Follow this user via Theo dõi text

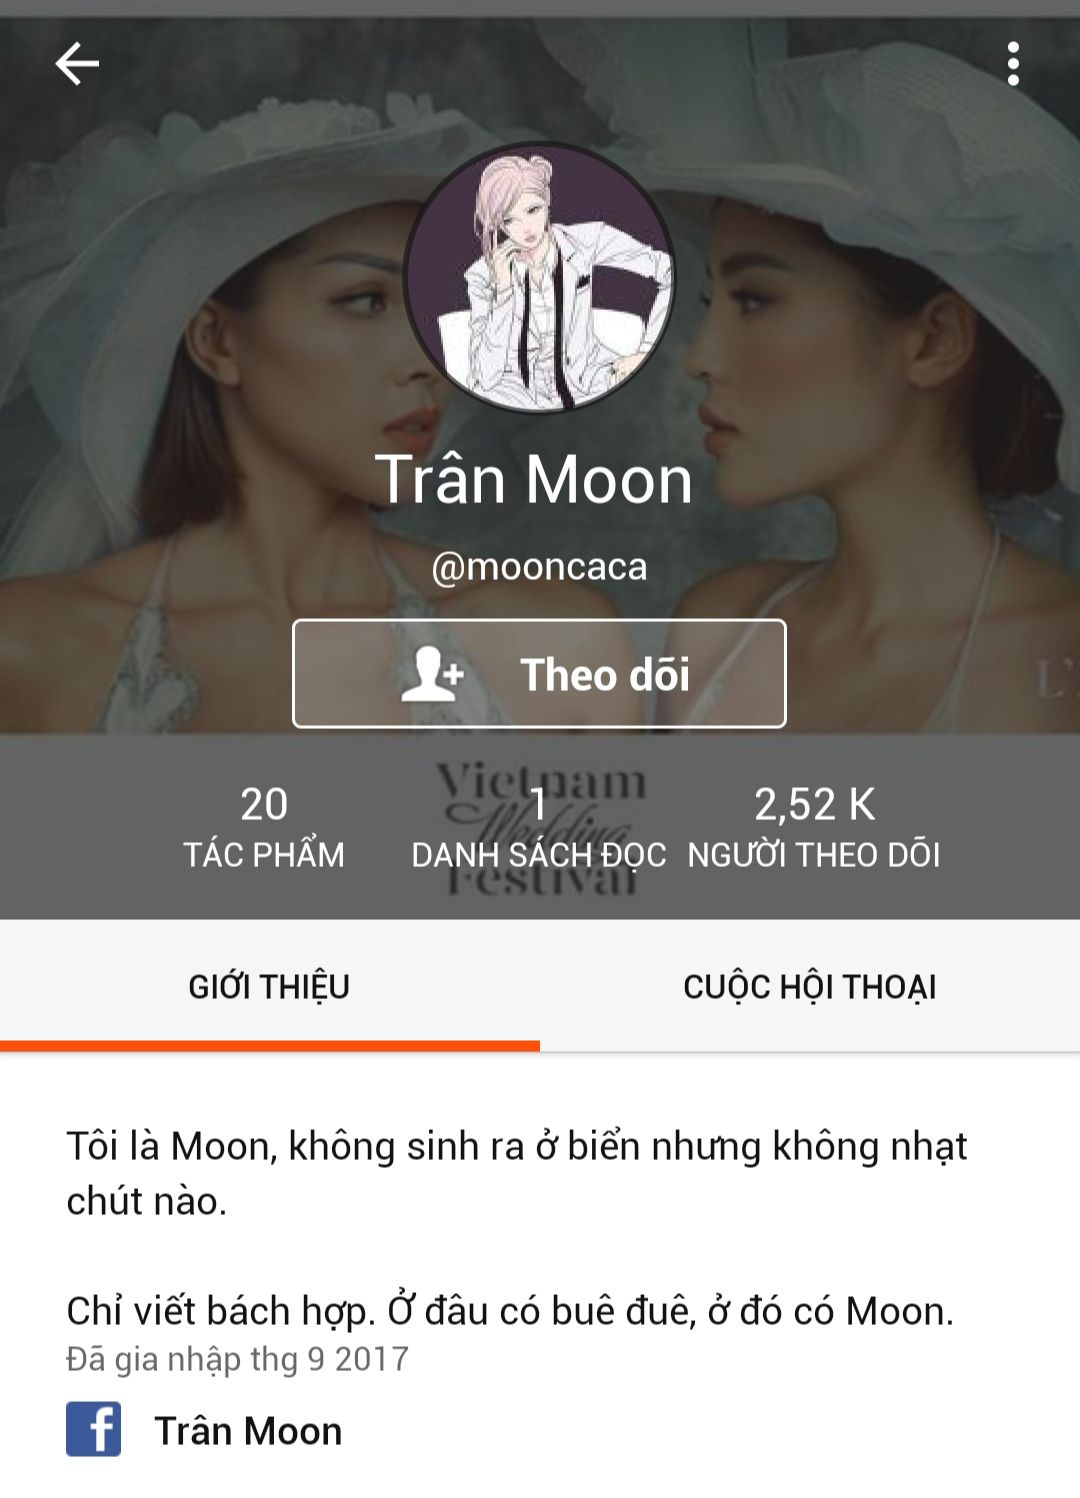(605, 674)
